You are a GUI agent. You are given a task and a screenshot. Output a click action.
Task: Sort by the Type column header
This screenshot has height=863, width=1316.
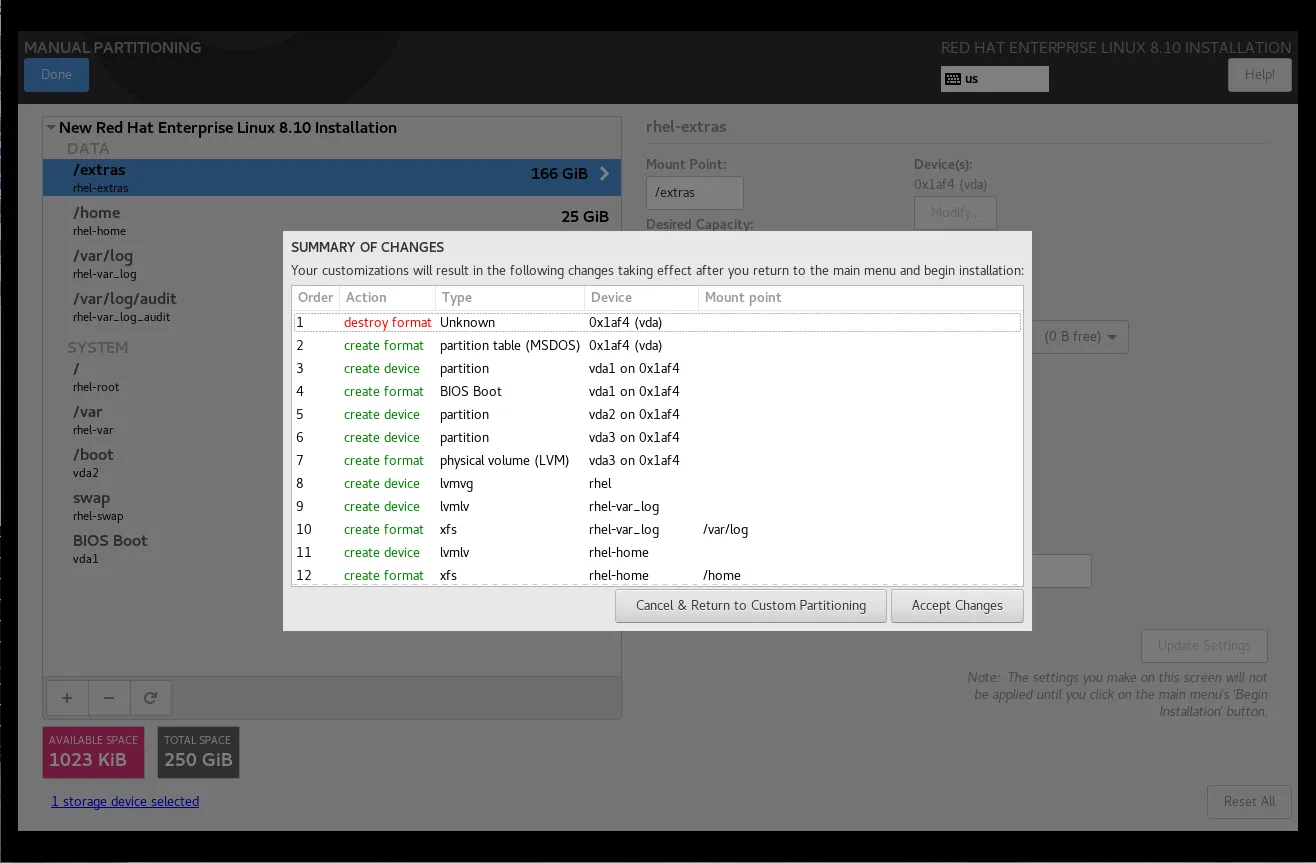510,298
